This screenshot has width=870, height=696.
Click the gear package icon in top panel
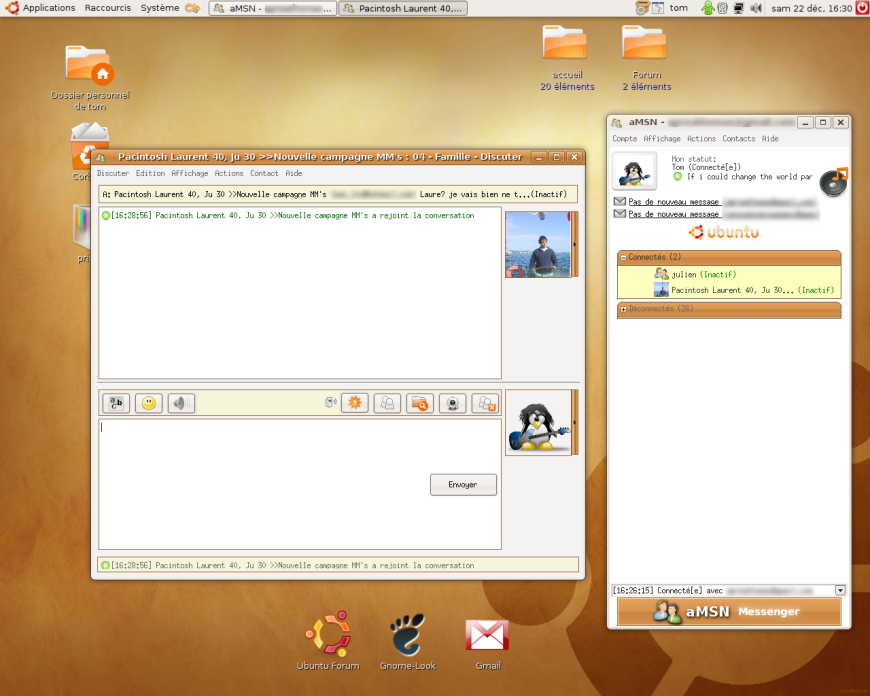coord(642,8)
